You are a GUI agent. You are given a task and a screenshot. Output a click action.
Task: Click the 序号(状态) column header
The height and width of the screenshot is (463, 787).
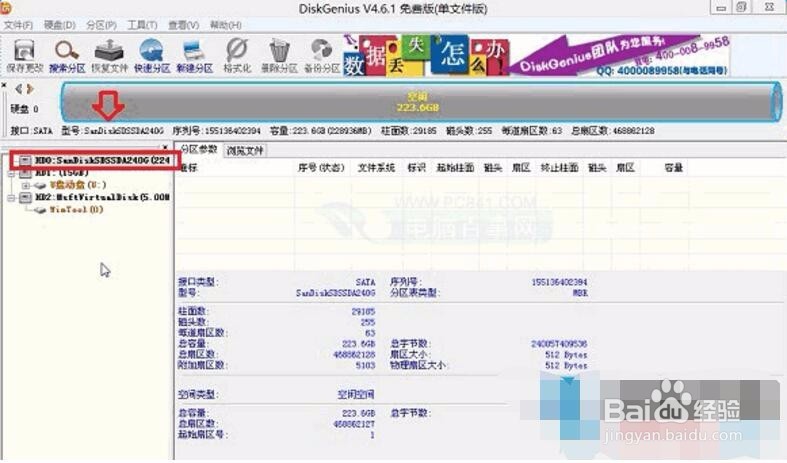(x=321, y=168)
